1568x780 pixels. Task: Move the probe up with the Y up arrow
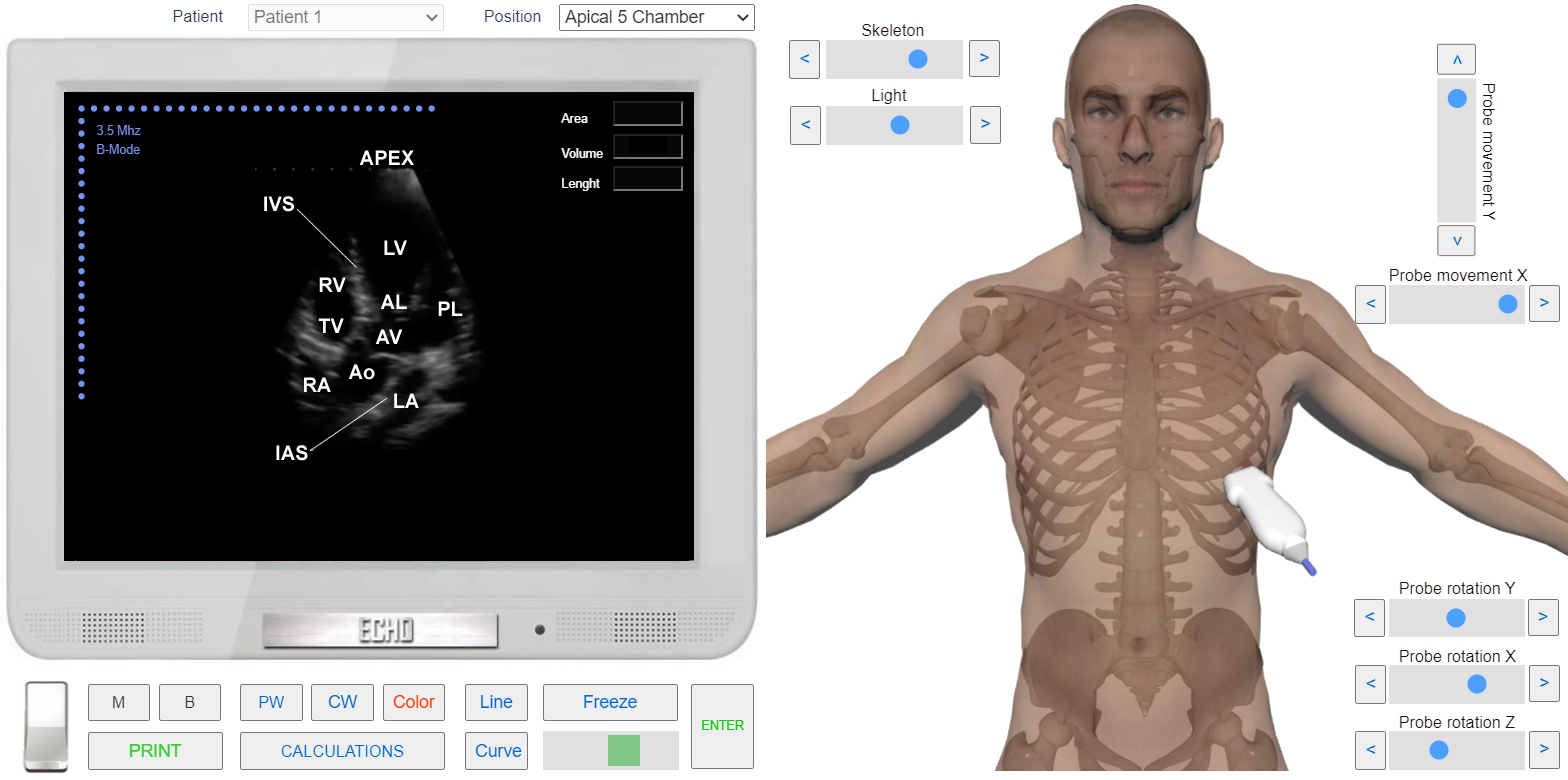click(1456, 60)
